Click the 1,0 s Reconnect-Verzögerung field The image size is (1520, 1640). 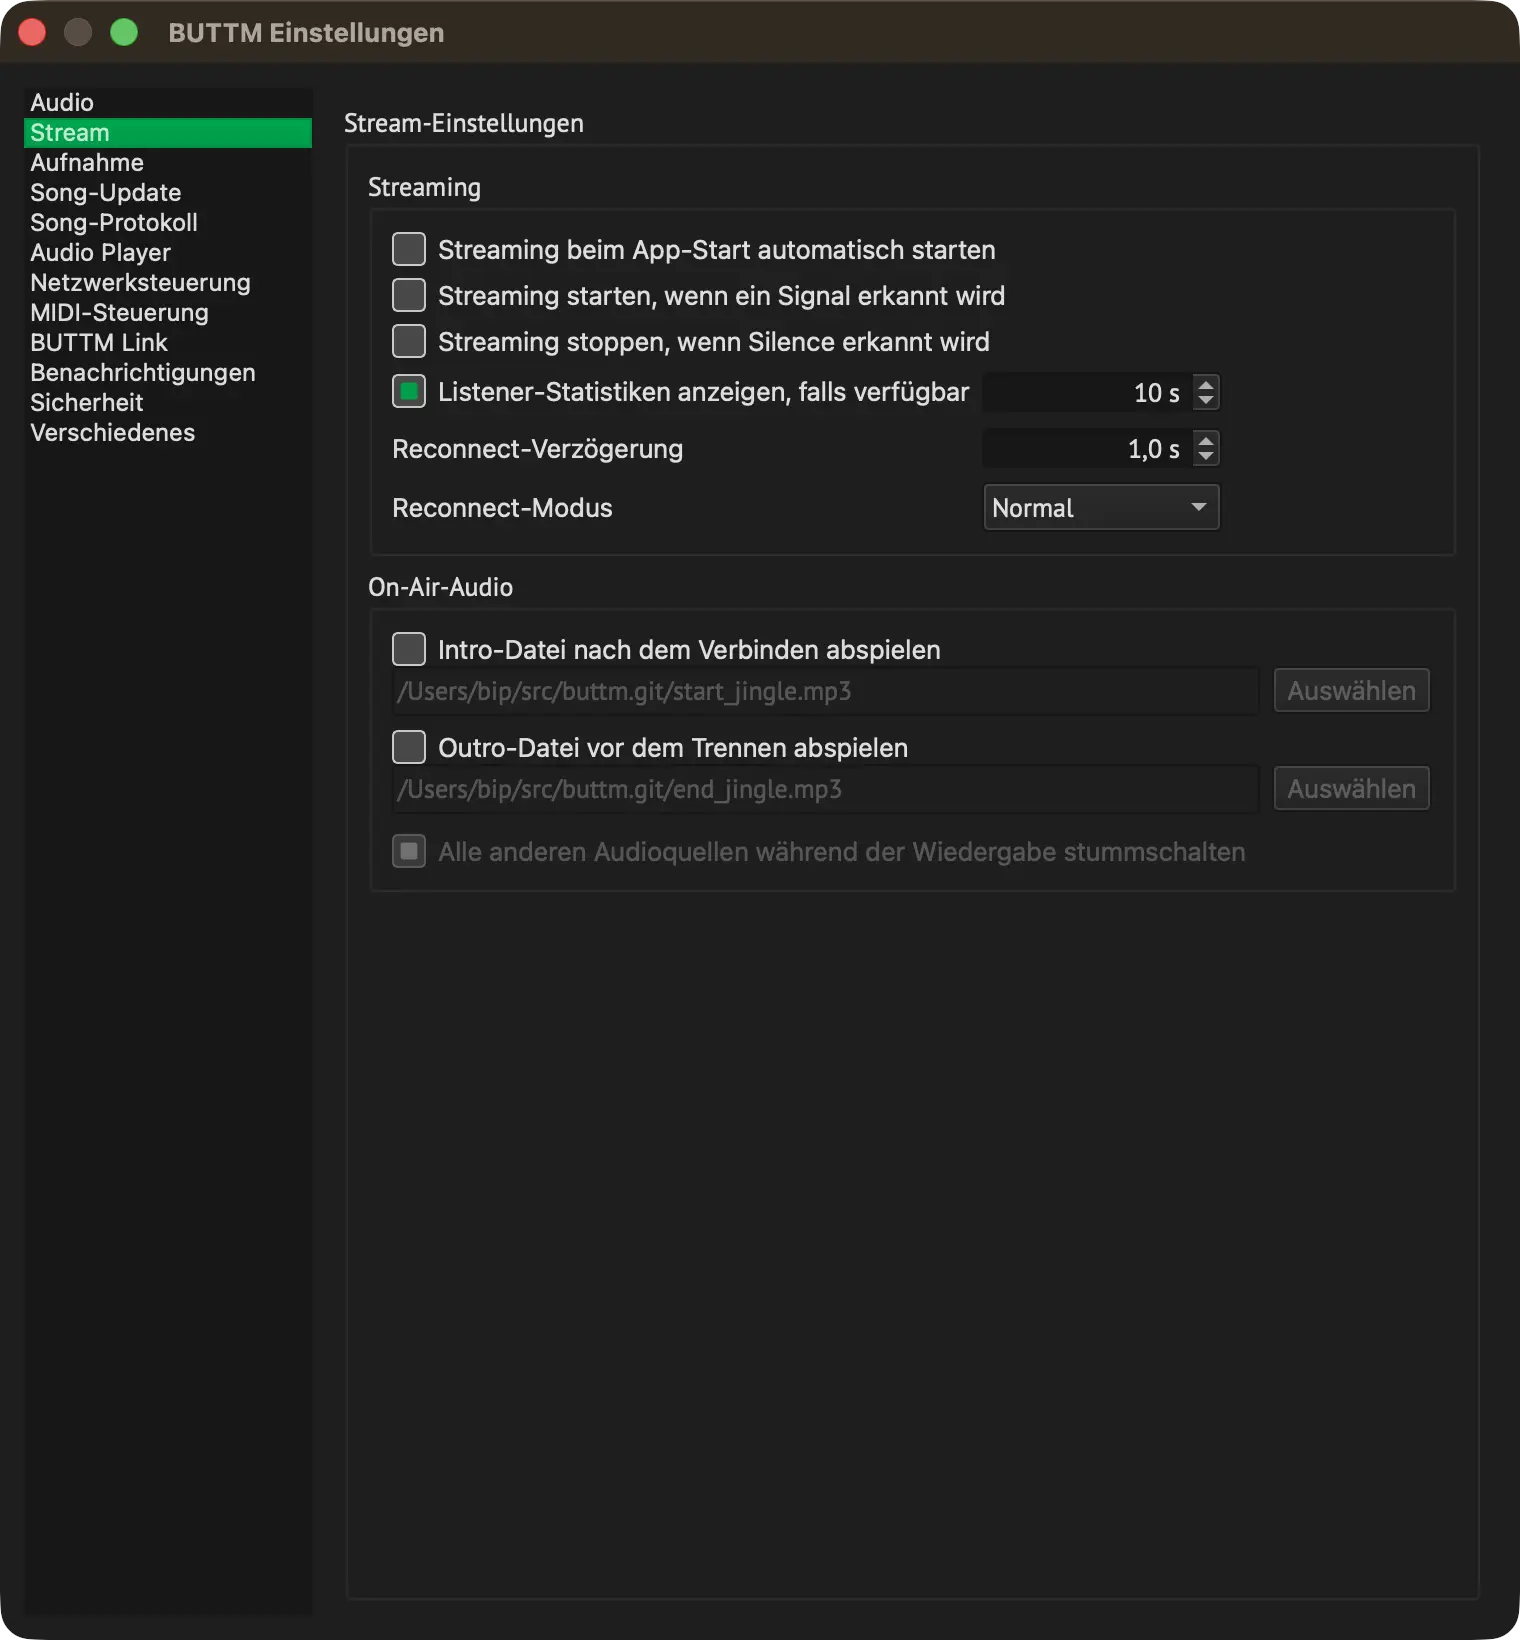click(1088, 448)
